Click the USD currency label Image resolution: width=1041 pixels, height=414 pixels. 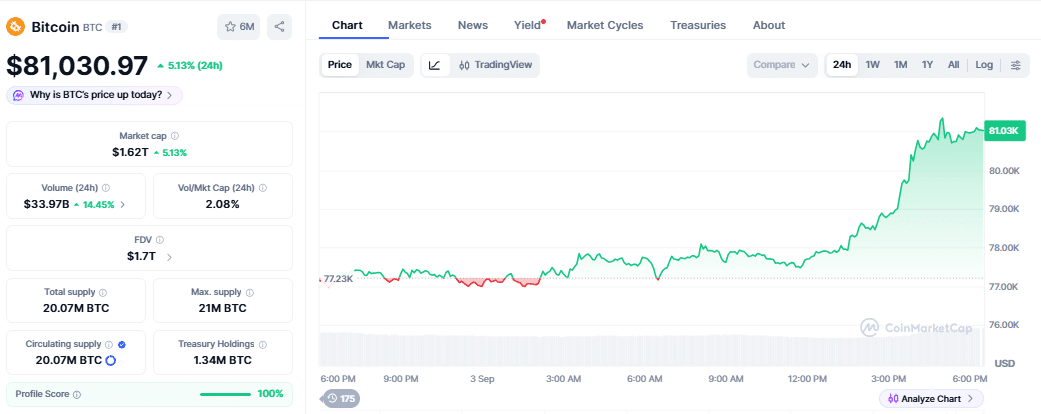1004,364
